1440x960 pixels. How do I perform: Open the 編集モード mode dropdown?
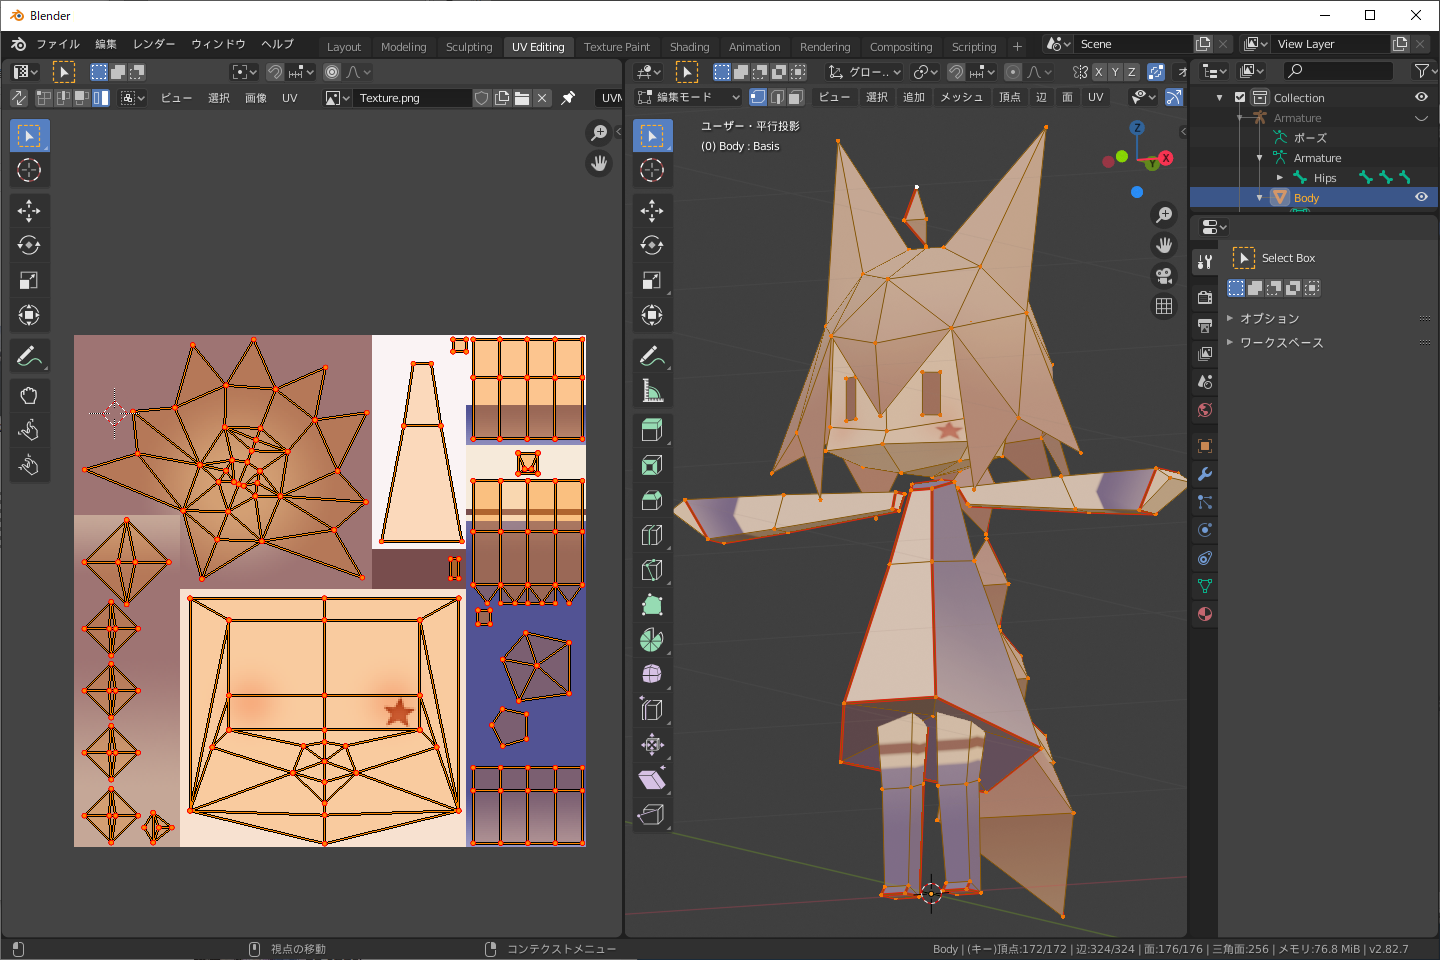pos(688,97)
